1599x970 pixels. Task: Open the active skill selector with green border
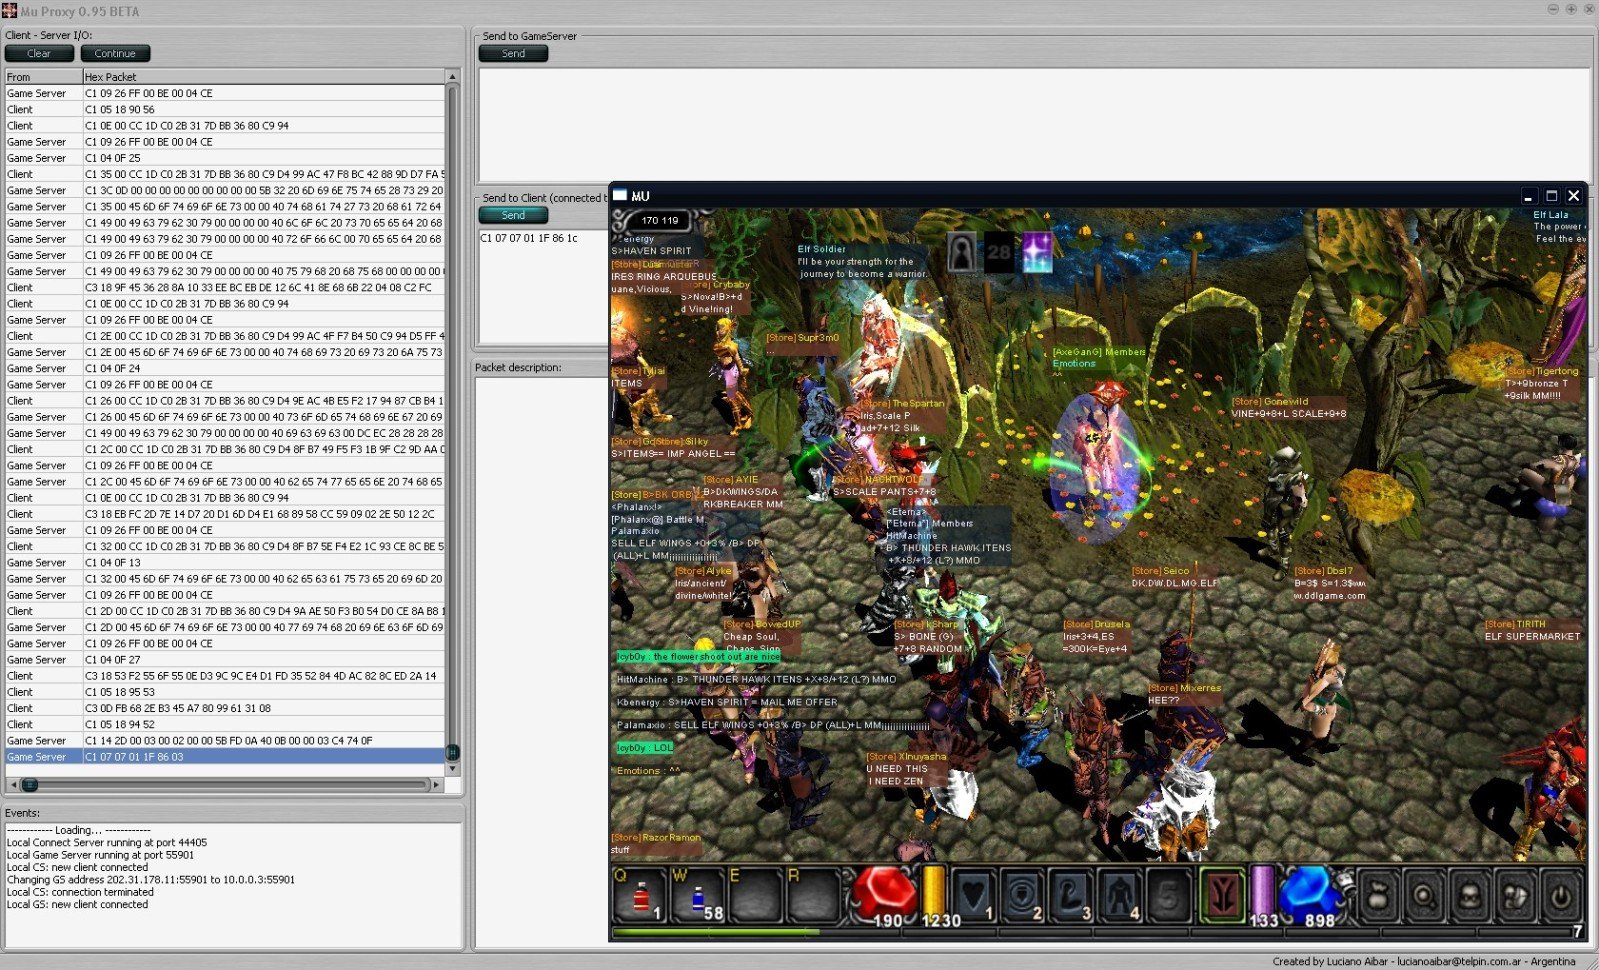(1223, 893)
